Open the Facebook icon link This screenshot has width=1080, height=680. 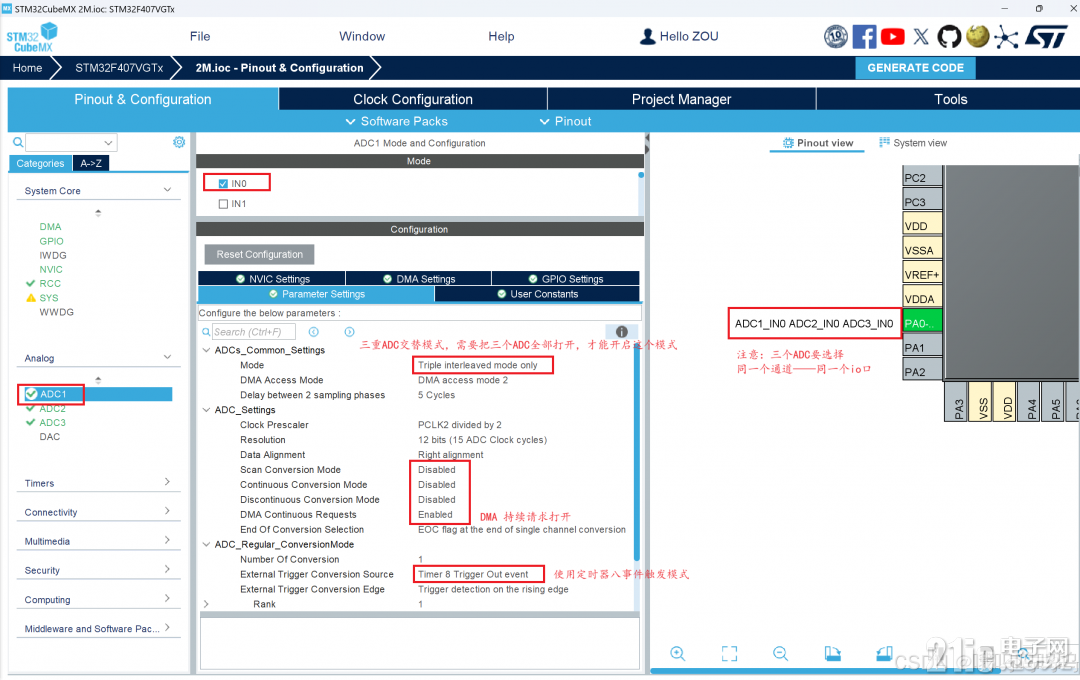[x=864, y=37]
